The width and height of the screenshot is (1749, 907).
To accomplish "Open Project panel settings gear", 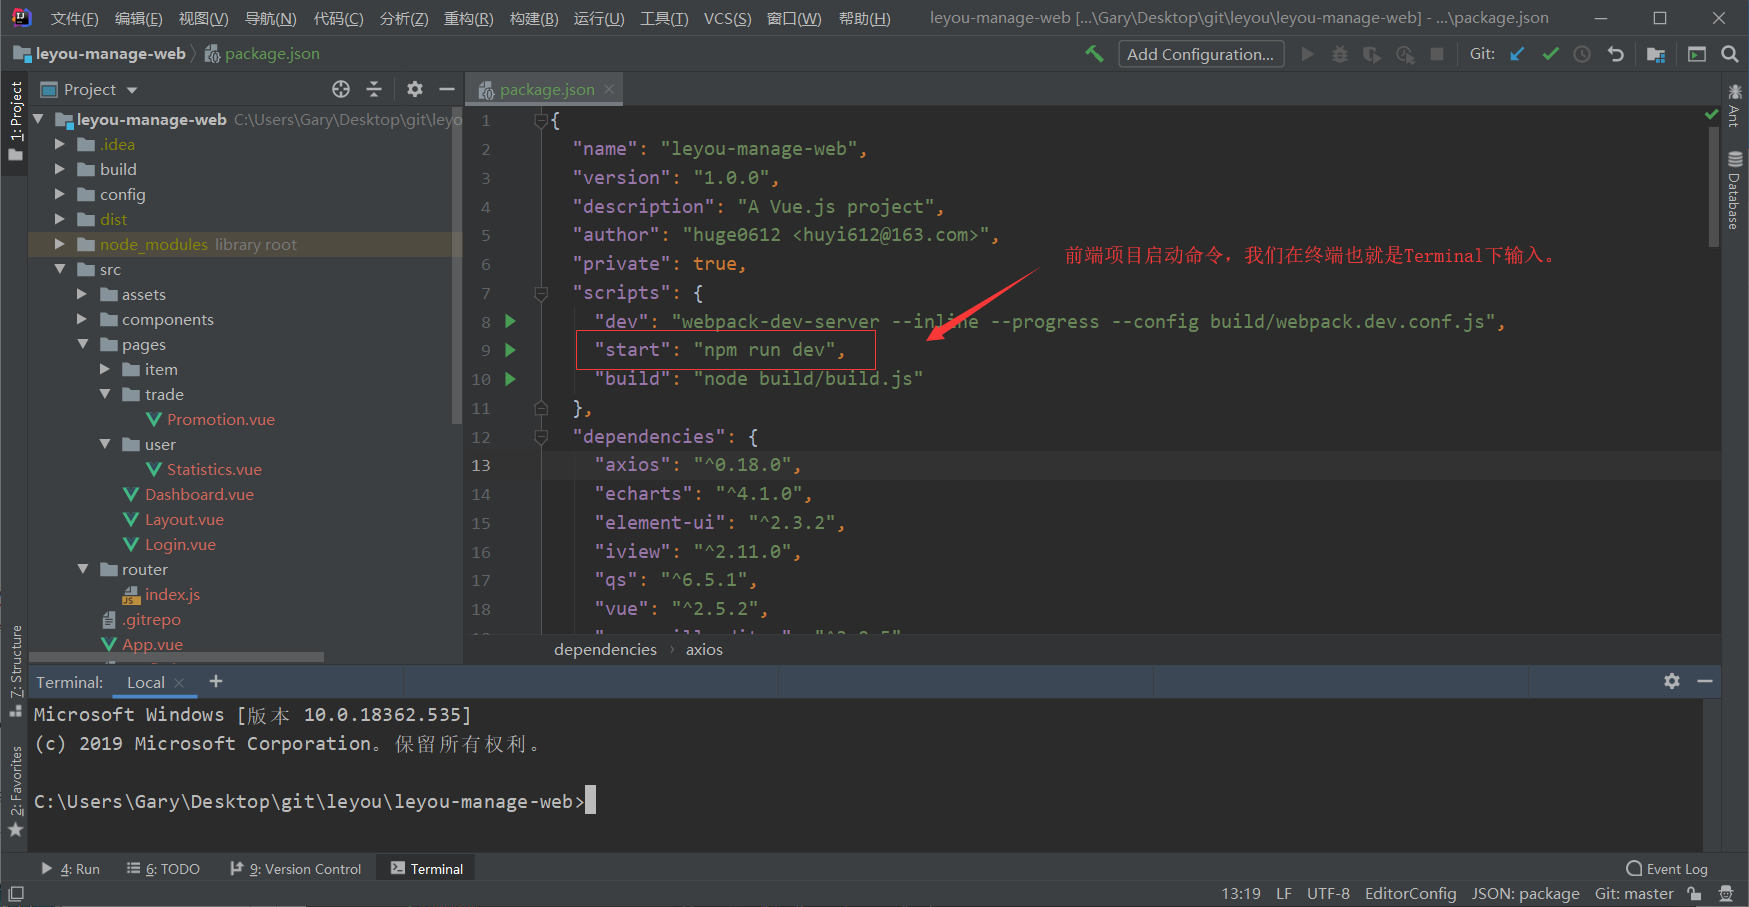I will pos(415,89).
